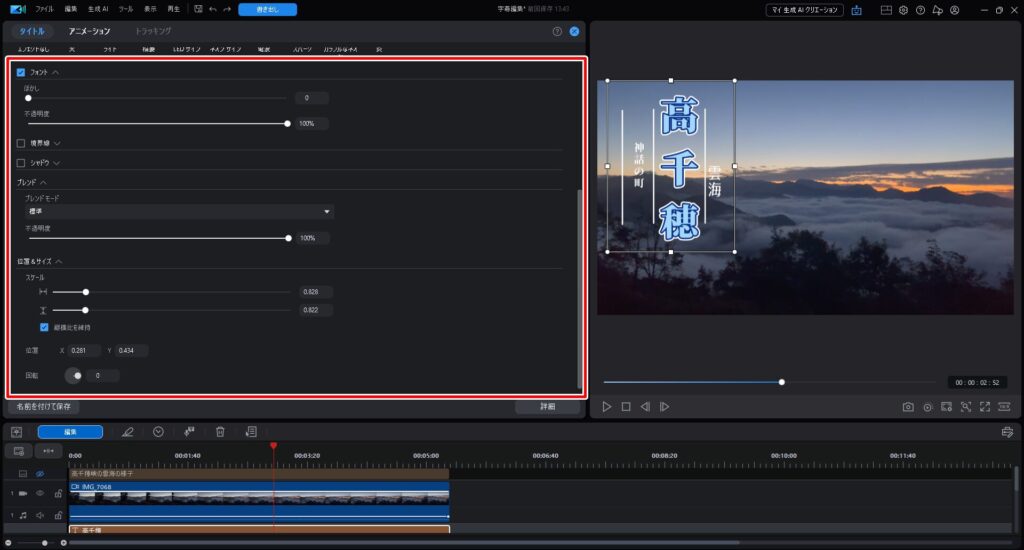Click the trash icon in the timeline toolbar

220,432
